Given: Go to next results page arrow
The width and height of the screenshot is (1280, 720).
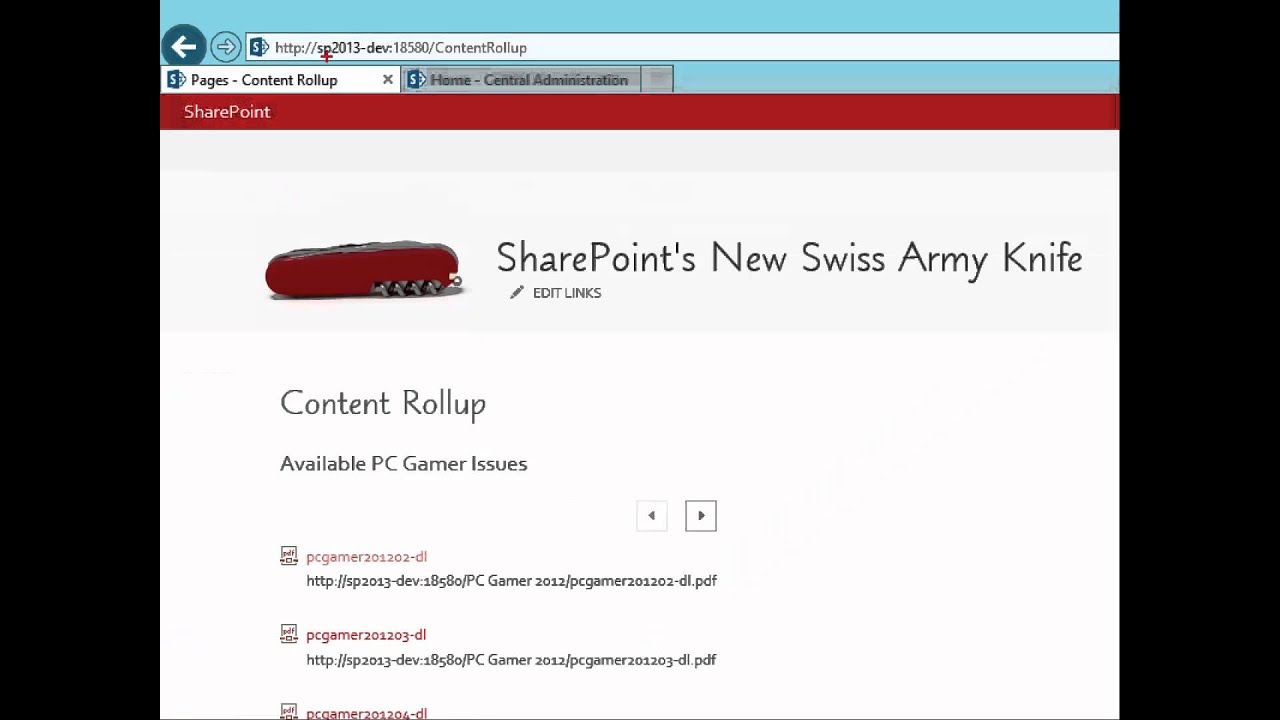Looking at the screenshot, I should tap(701, 516).
